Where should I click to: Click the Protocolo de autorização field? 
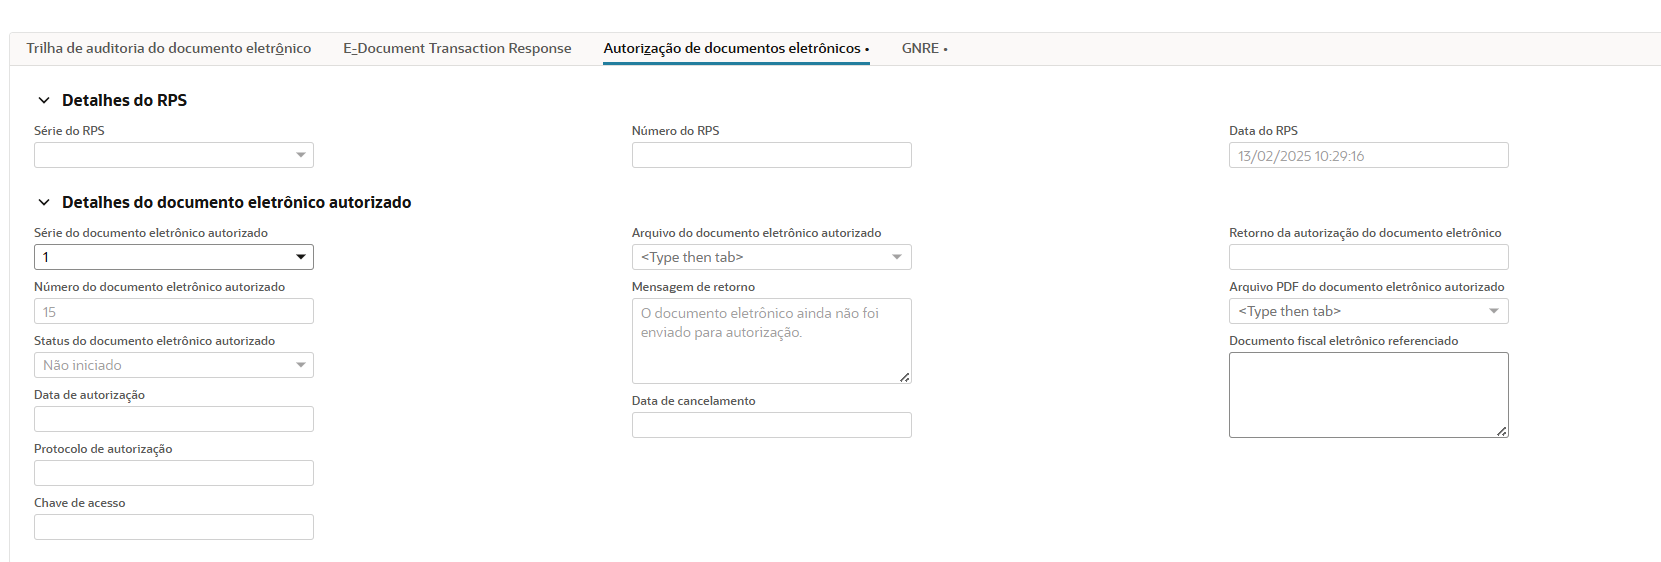[x=173, y=473]
